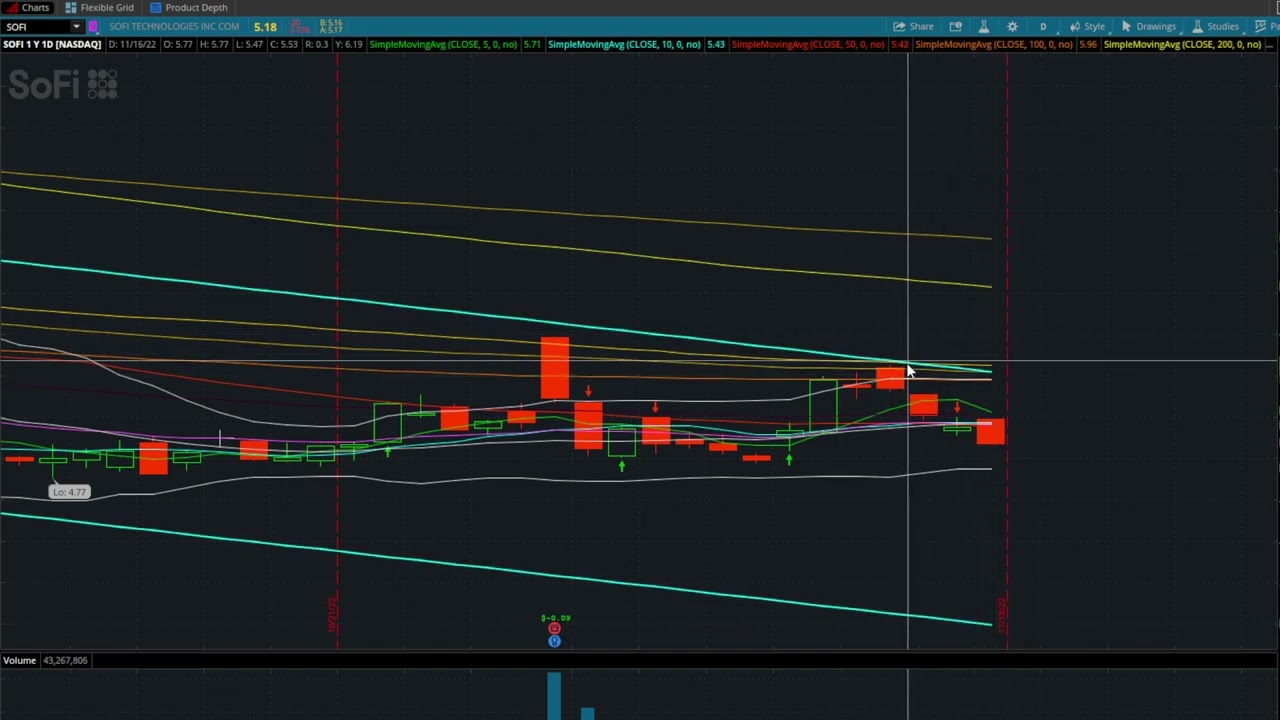
Task: Click the SimpleMovingAvg (CLOSE, 5, 0, no) label
Action: [x=443, y=45]
